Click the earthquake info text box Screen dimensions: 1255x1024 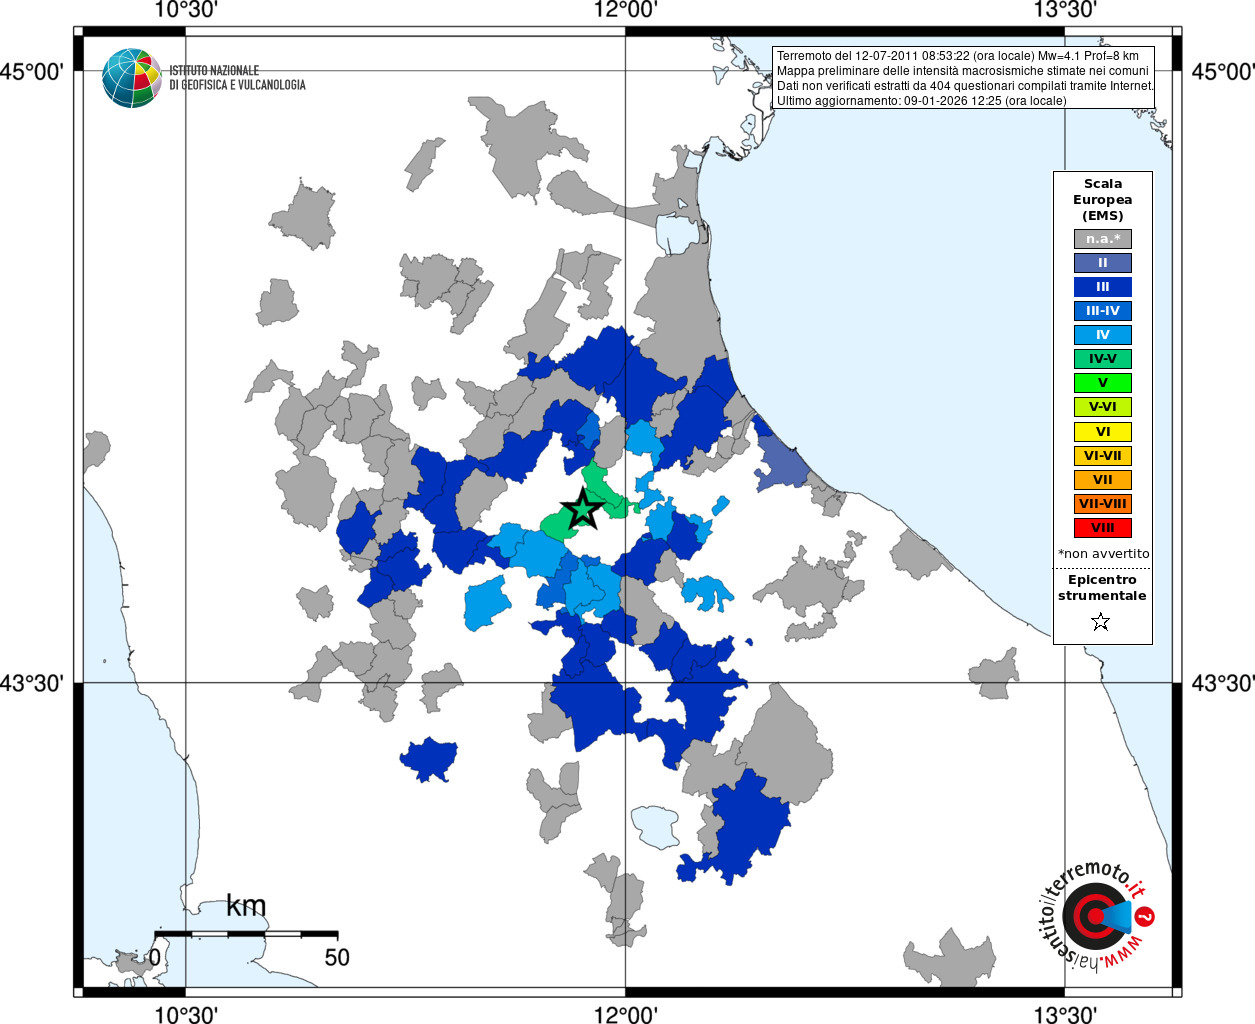tap(965, 77)
